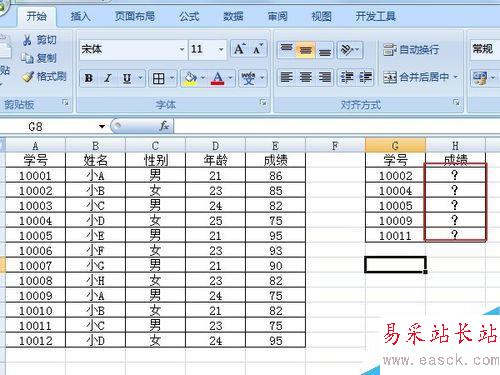
Task: Select cell containing 小F
Action: coord(95,250)
